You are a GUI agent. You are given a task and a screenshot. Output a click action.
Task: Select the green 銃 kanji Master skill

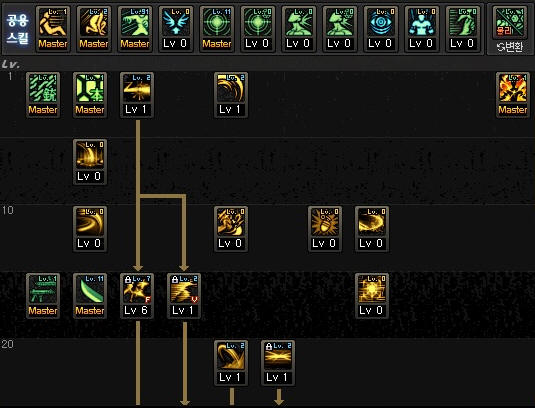tap(43, 95)
